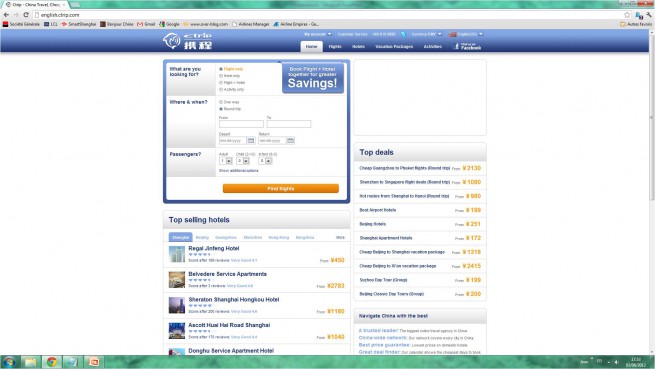This screenshot has height=369, width=655.
Task: Click Chrome icon in taskbar
Action: click(x=51, y=362)
